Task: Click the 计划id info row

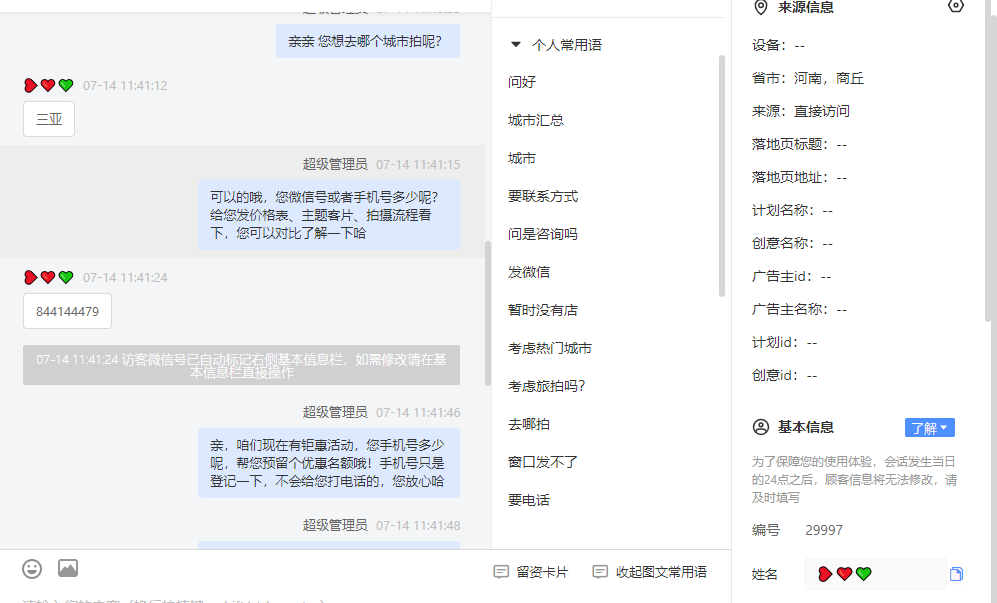Action: click(785, 343)
